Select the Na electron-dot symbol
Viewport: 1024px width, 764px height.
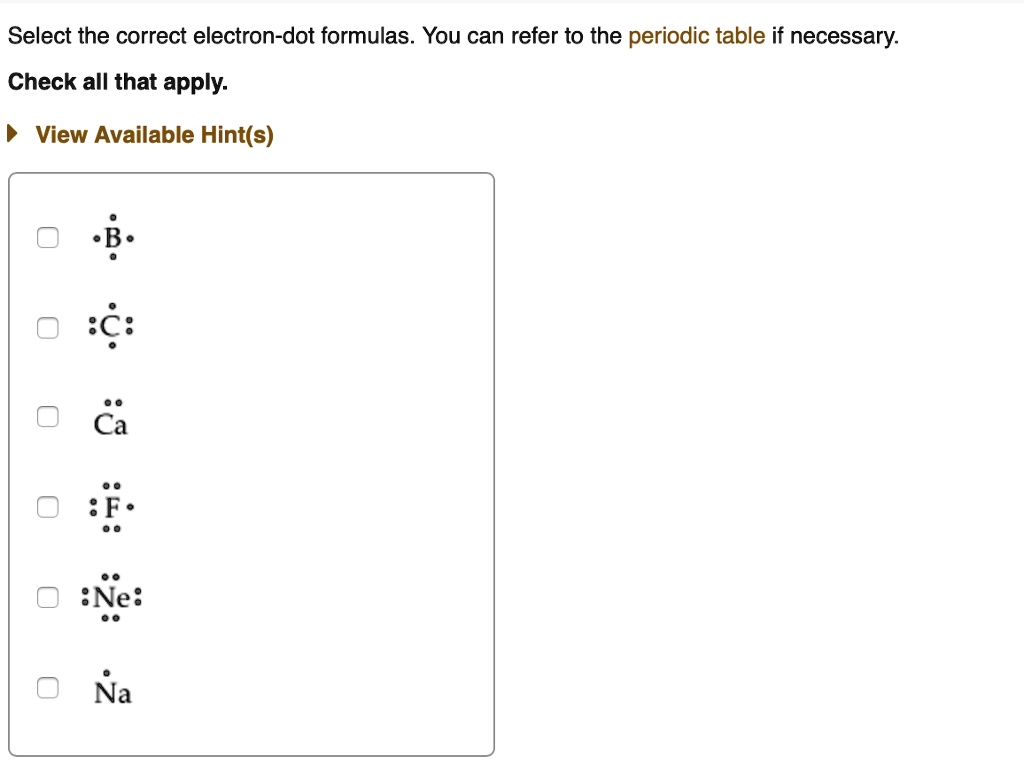tap(112, 690)
